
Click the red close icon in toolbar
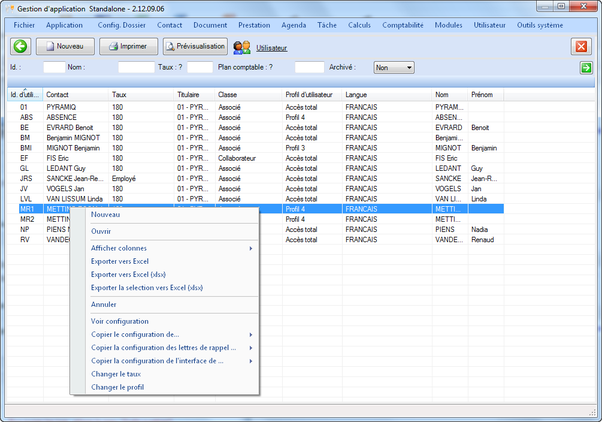point(581,47)
